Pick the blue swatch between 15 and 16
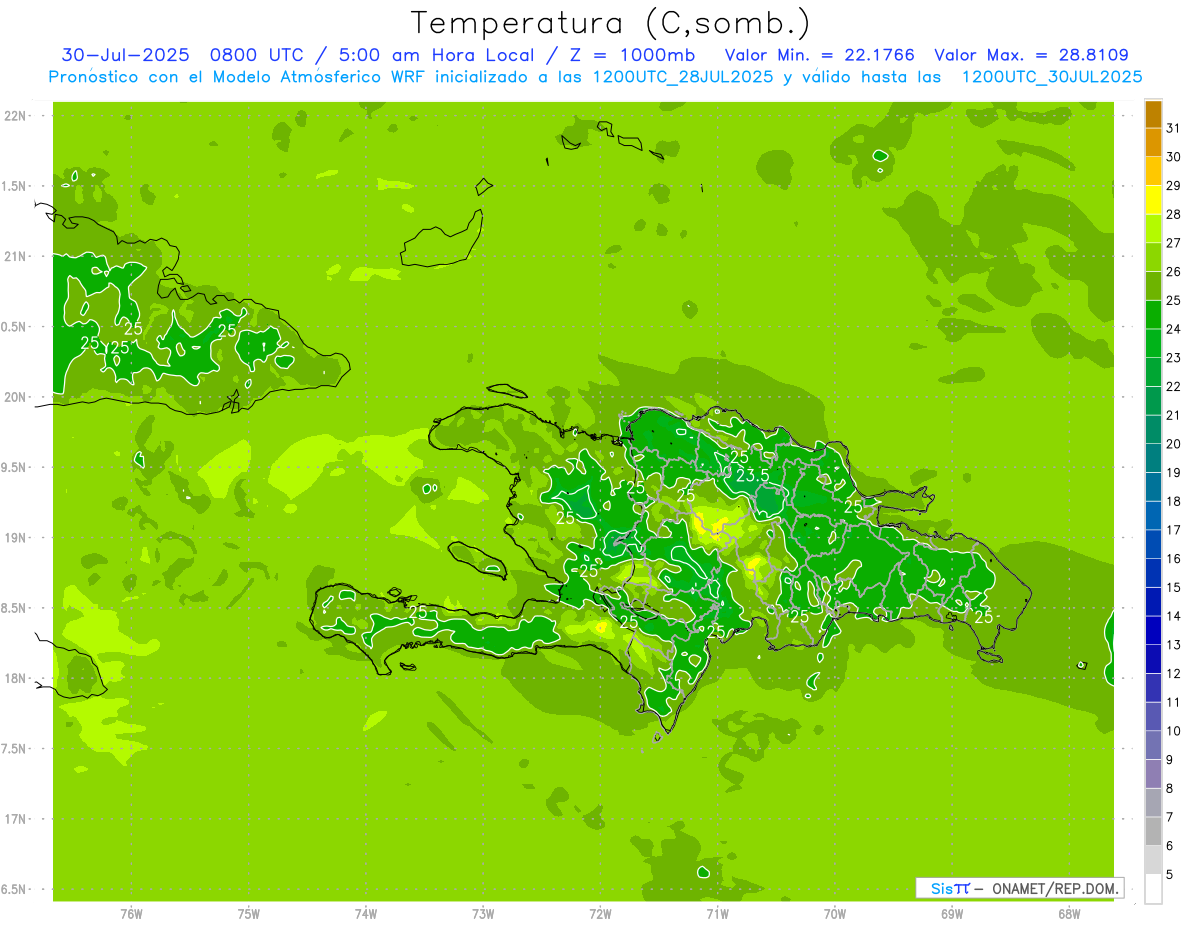 point(1153,573)
